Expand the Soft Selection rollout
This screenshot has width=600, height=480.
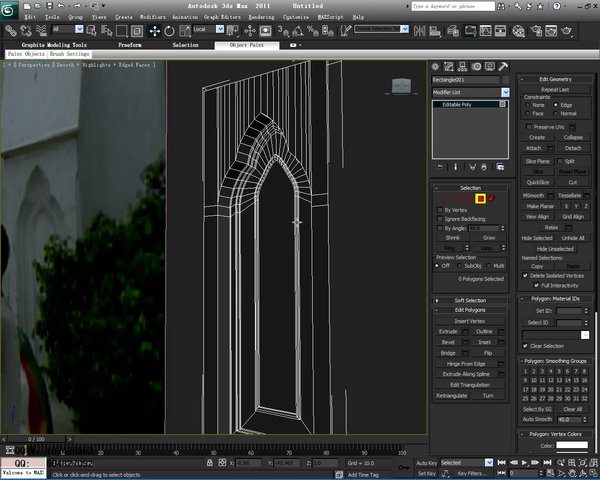pos(470,300)
